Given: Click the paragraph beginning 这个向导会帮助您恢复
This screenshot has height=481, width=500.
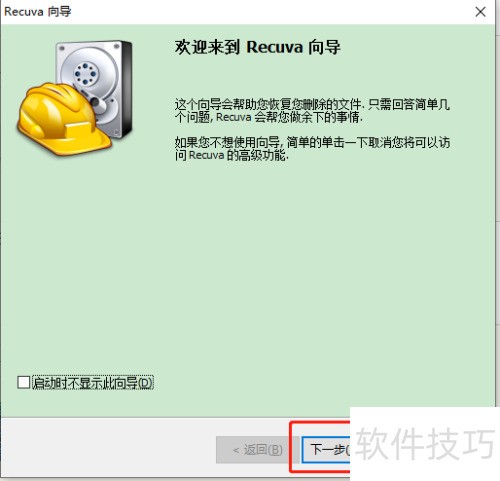Looking at the screenshot, I should (312, 111).
